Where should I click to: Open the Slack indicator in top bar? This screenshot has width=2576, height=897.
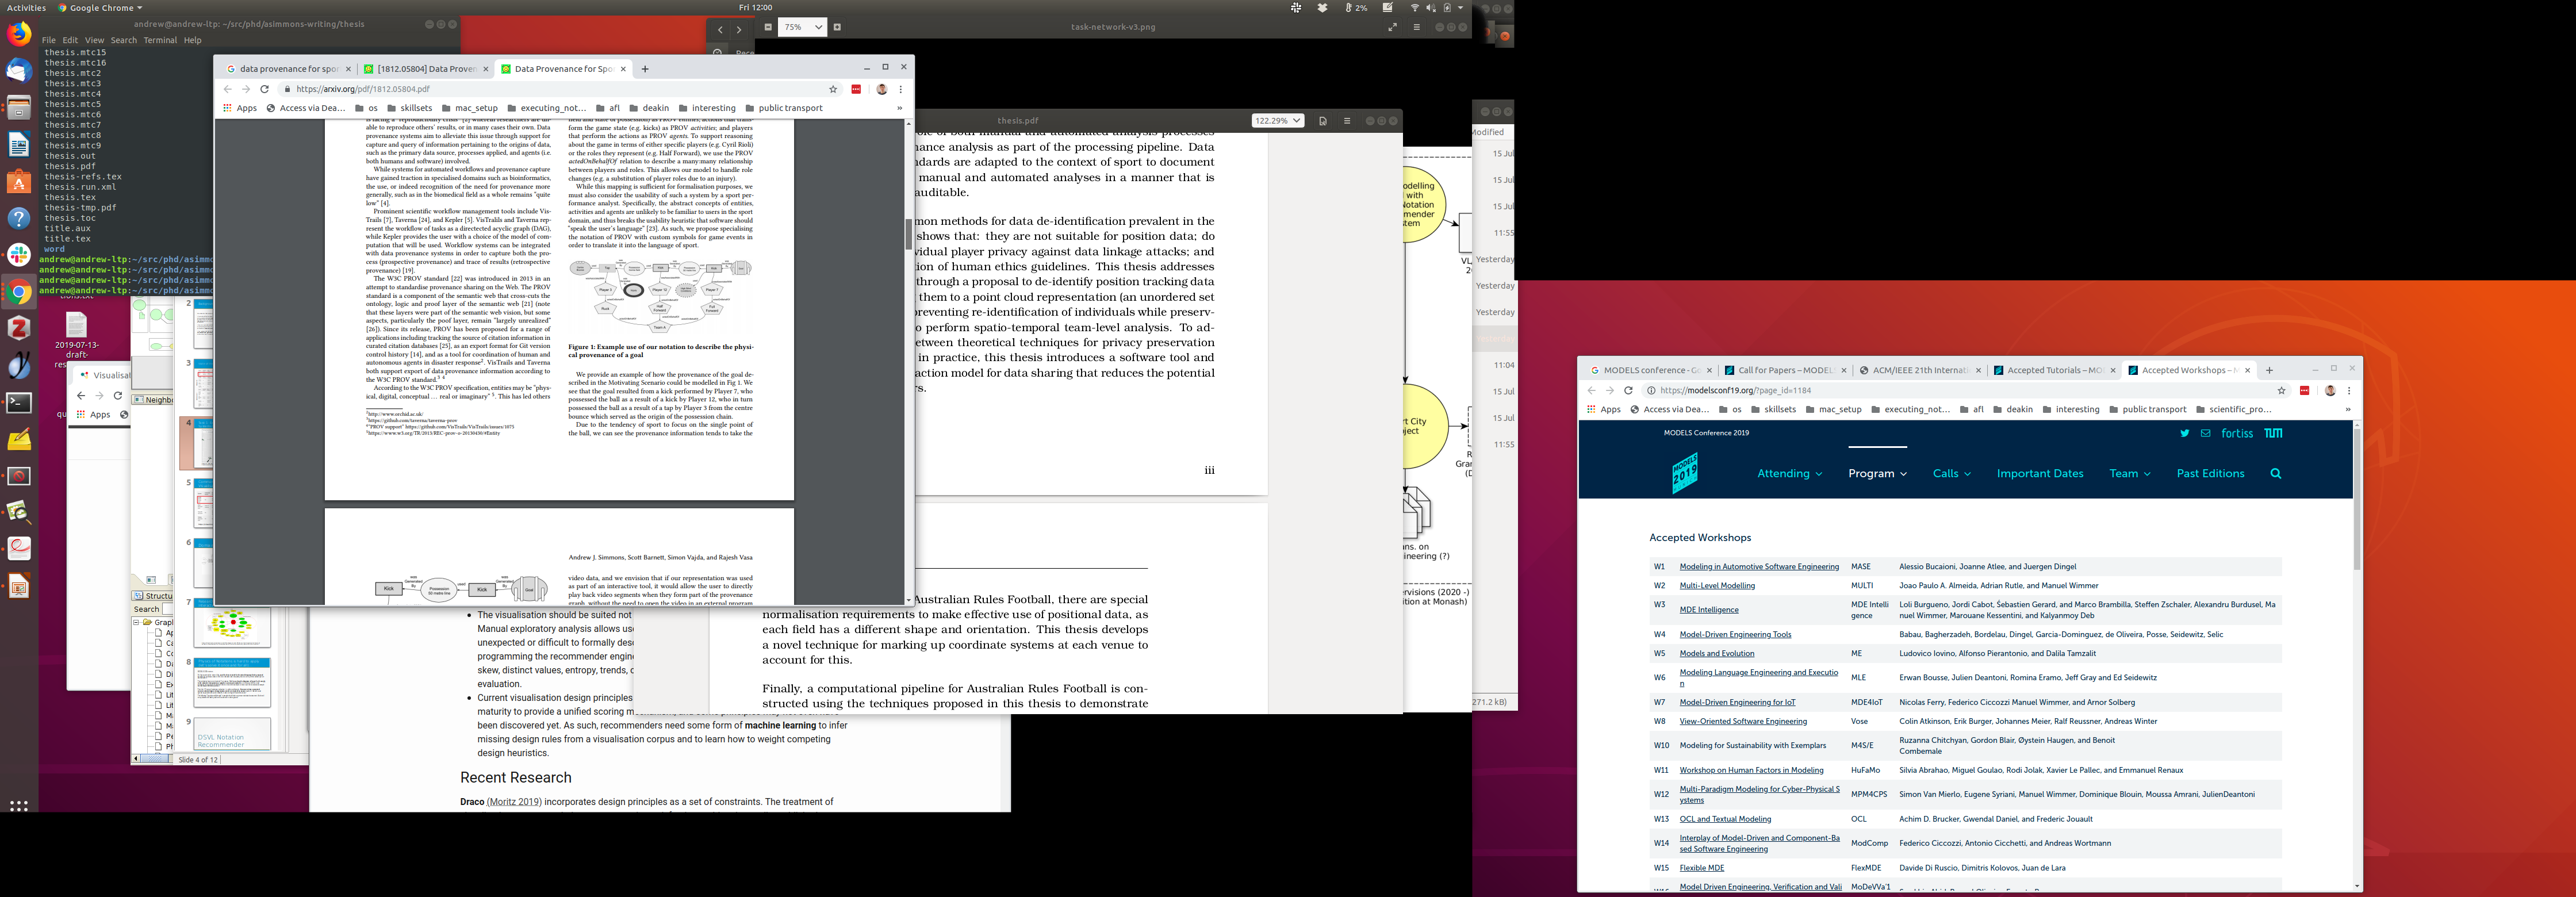1296,7
